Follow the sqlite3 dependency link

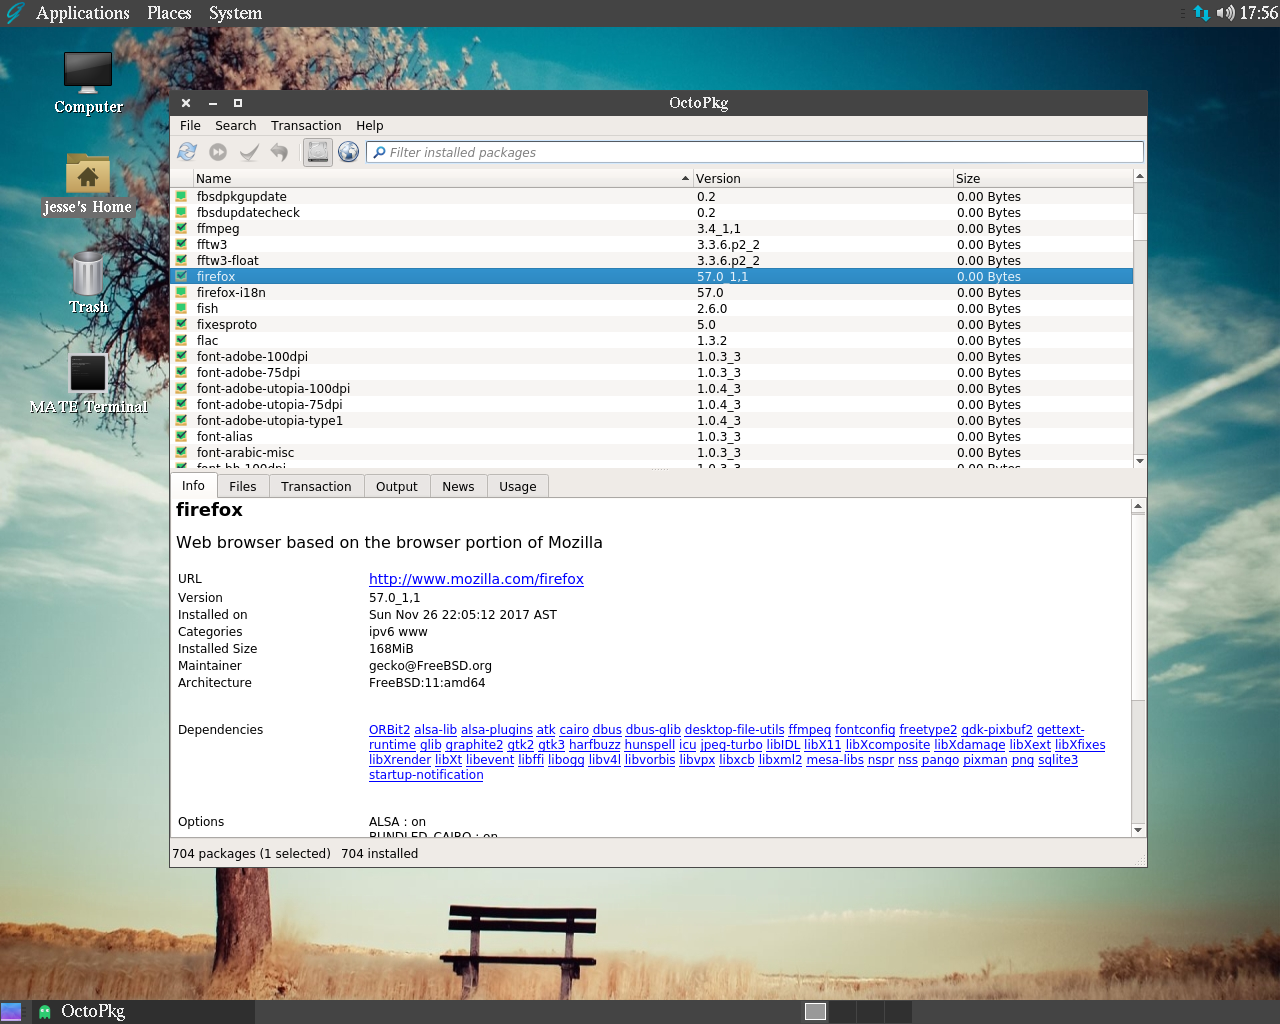point(1058,760)
